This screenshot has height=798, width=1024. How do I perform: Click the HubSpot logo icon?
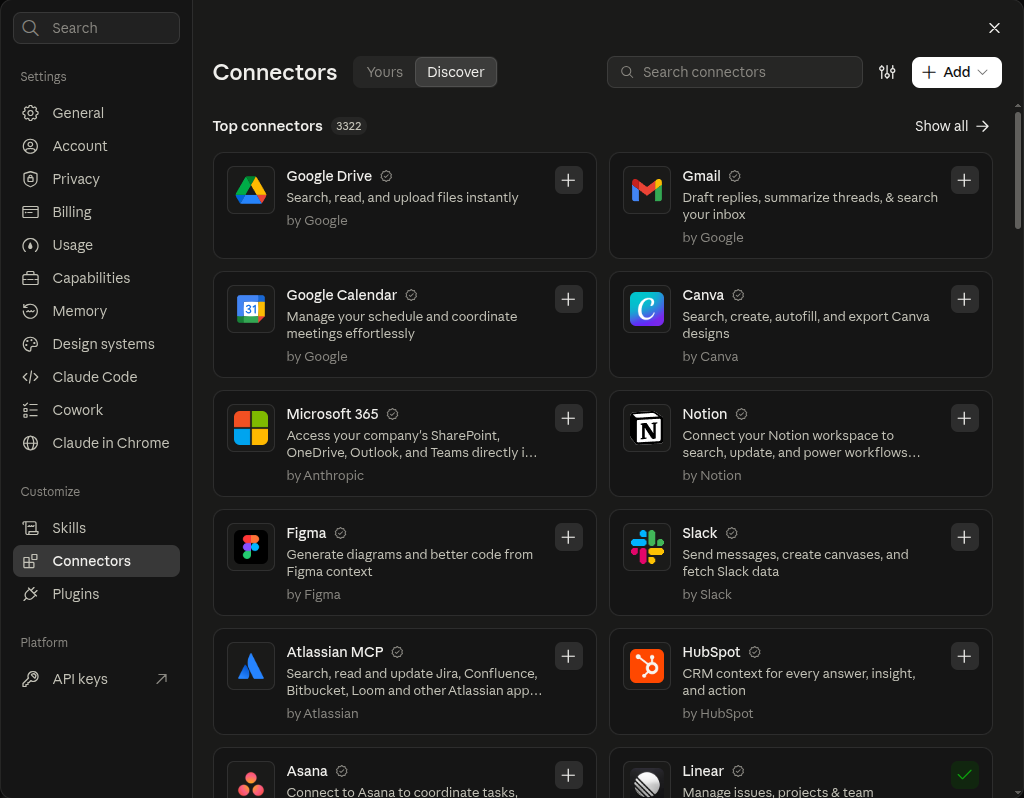pyautogui.click(x=647, y=666)
